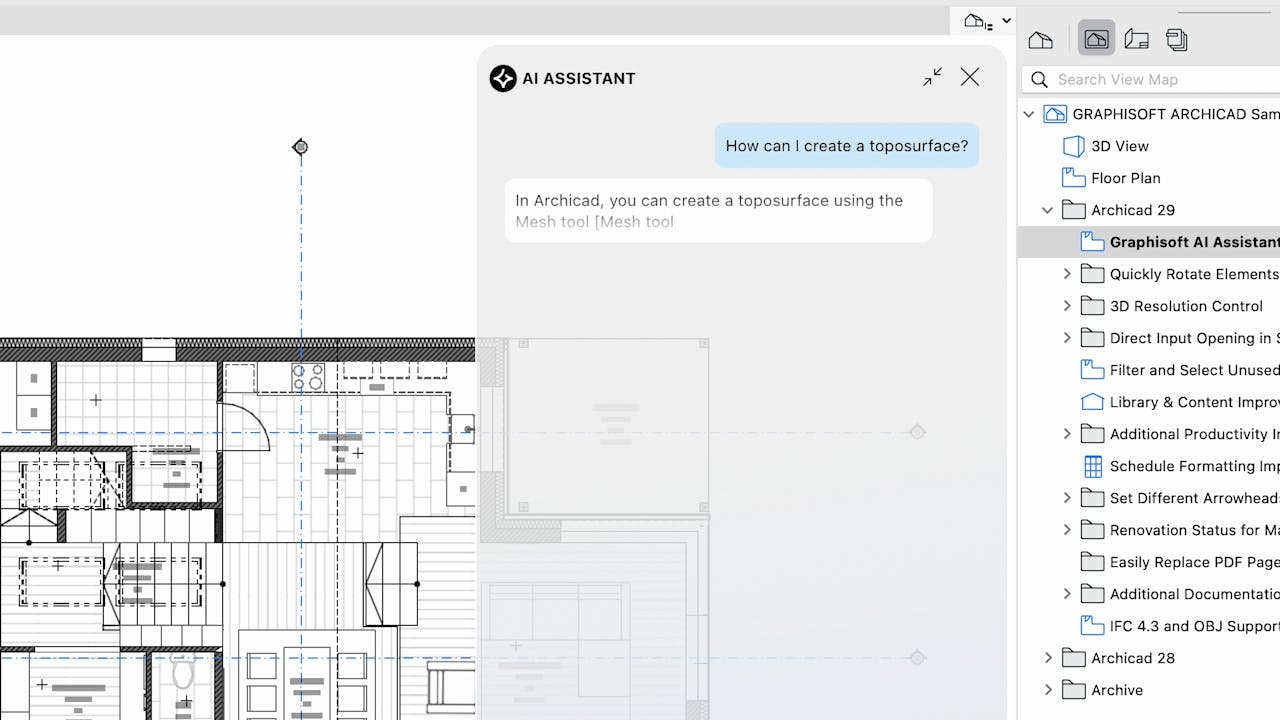1280x720 pixels.
Task: Click the 3D View cube icon
Action: (1073, 146)
